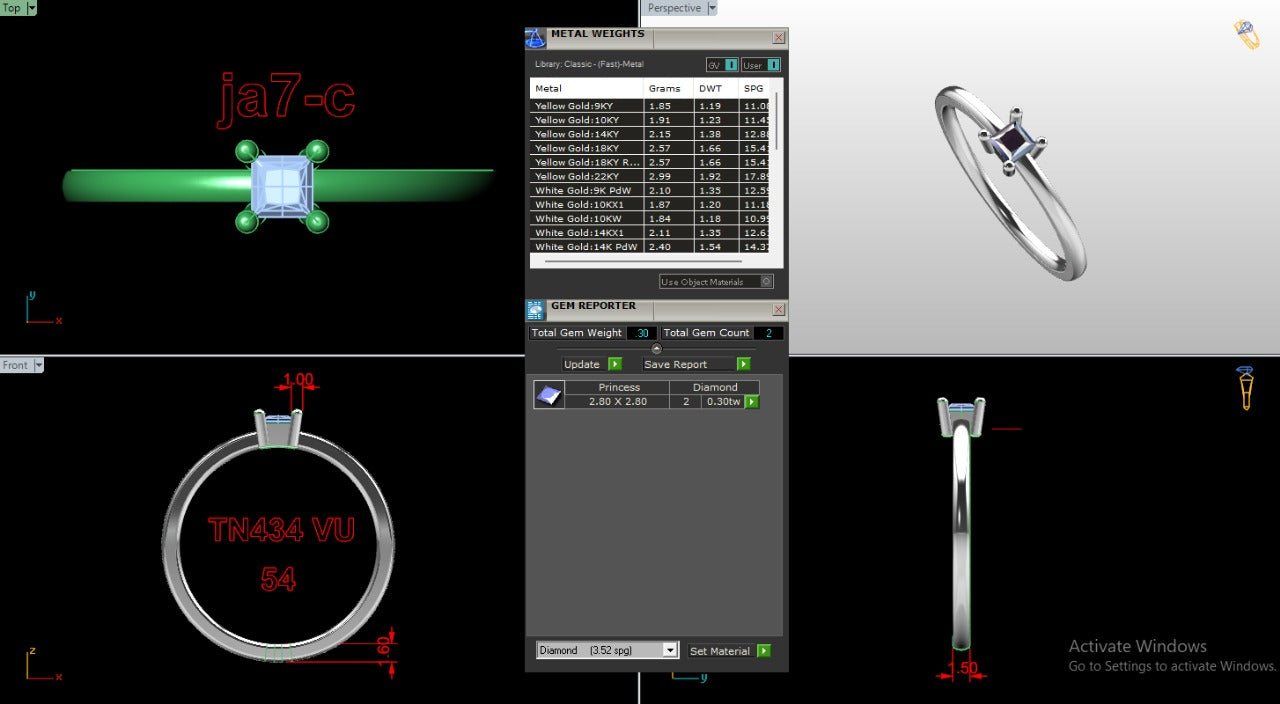This screenshot has width=1280, height=704.
Task: Toggle the GV weight library switch
Action: (x=731, y=65)
